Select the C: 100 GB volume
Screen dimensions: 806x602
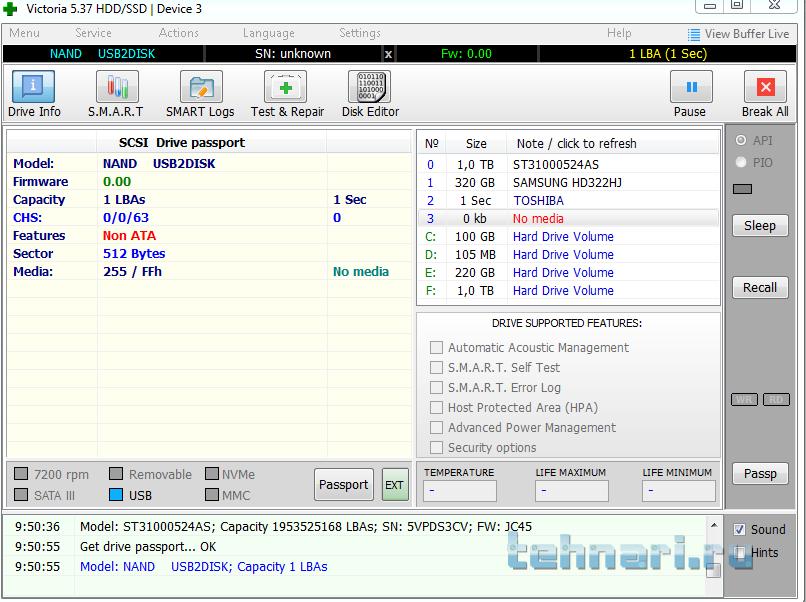[569, 236]
